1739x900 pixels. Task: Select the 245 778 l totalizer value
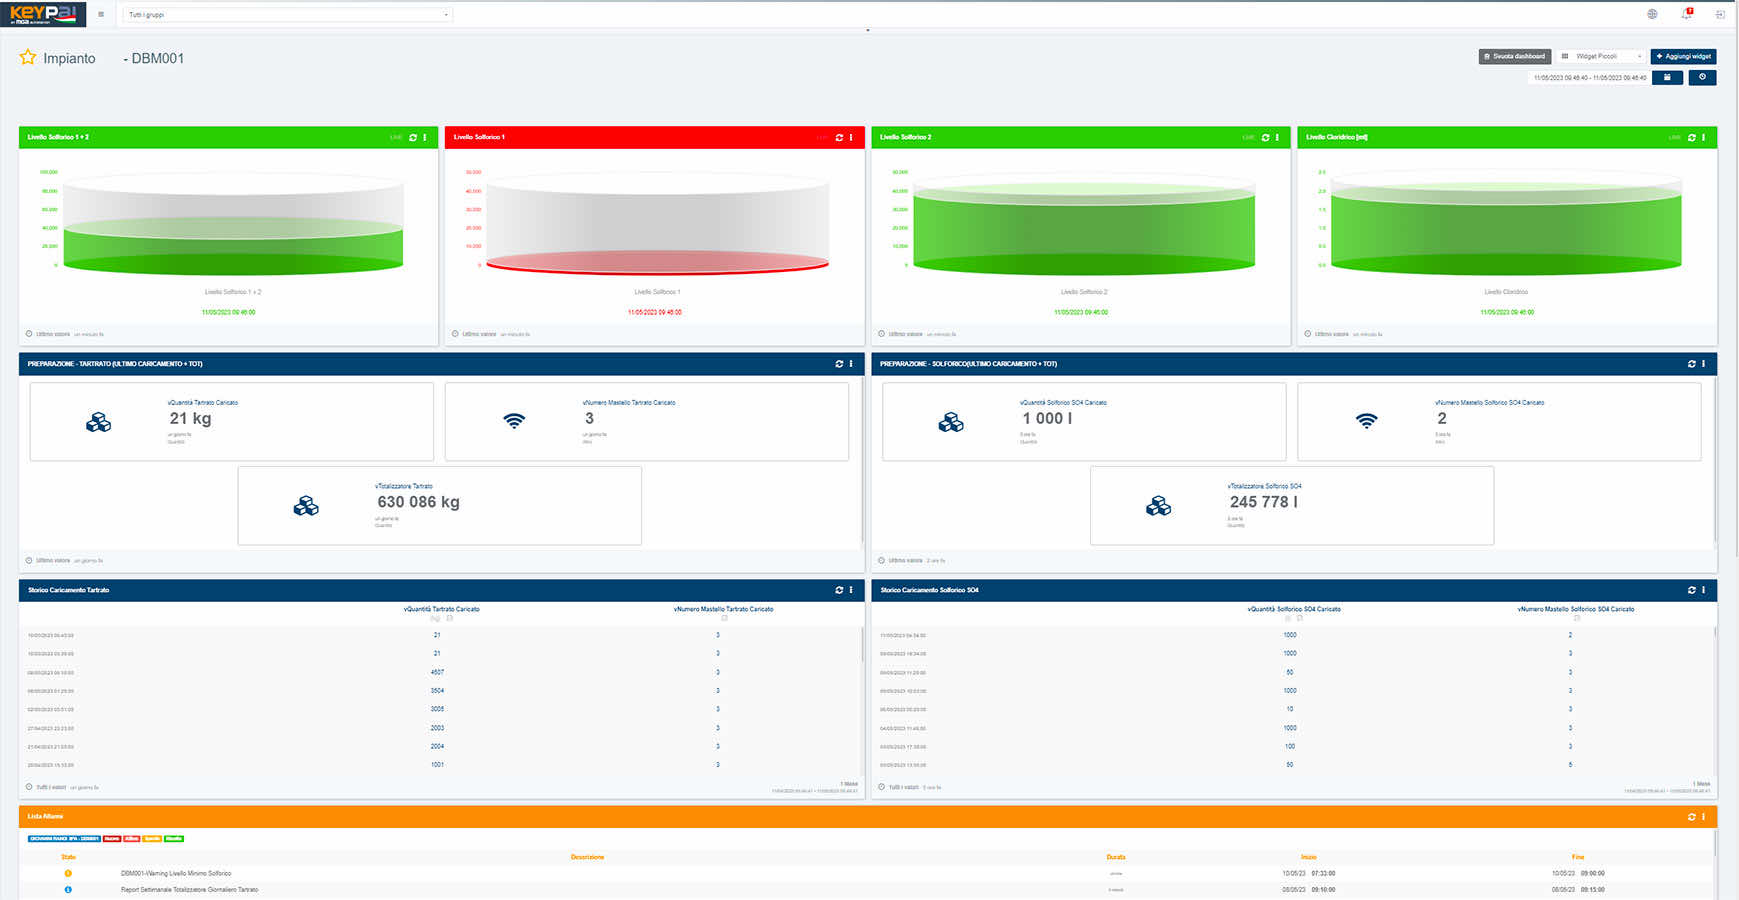click(1264, 502)
